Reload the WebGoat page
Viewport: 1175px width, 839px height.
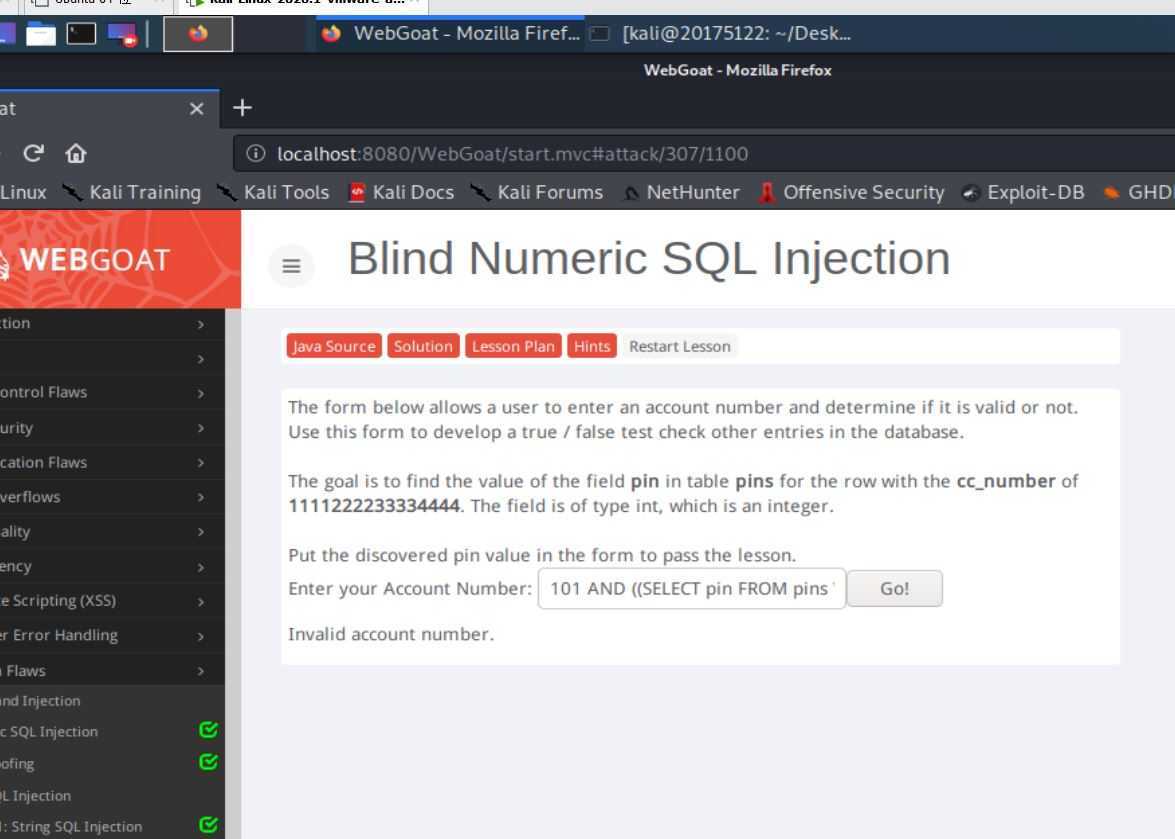point(34,153)
